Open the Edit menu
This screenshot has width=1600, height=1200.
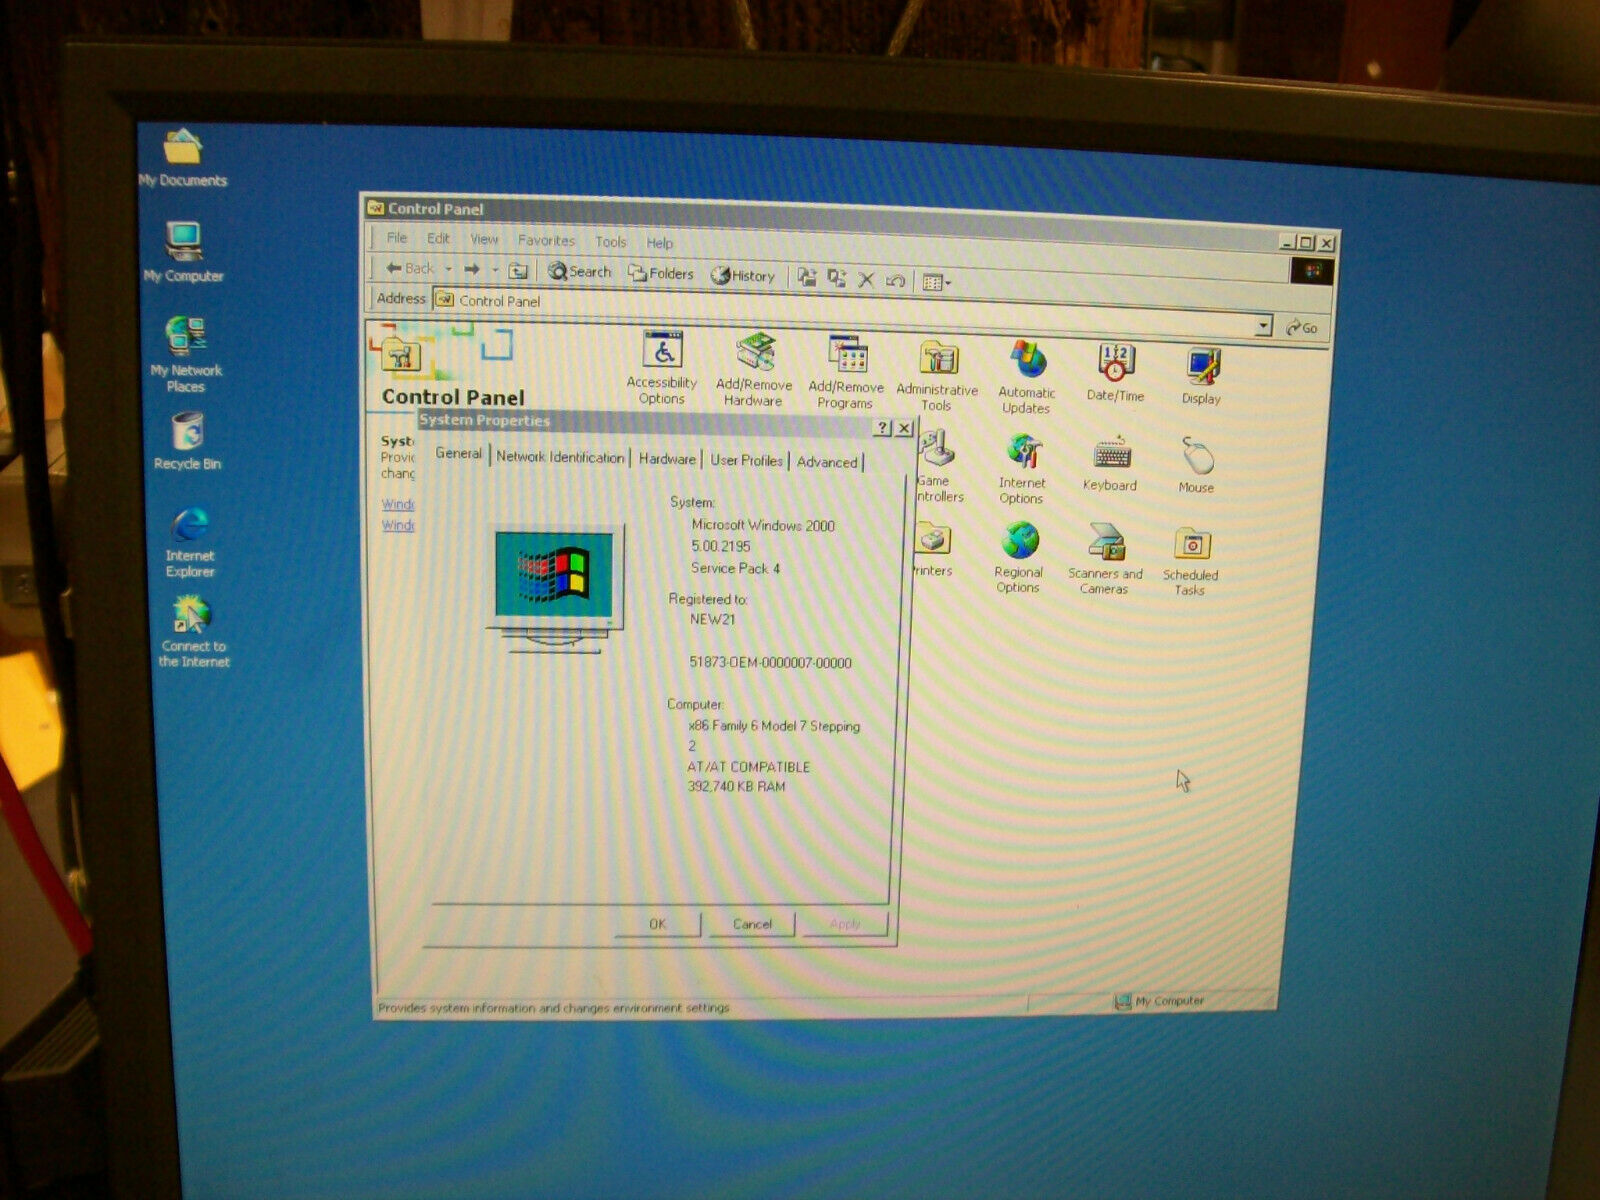438,238
